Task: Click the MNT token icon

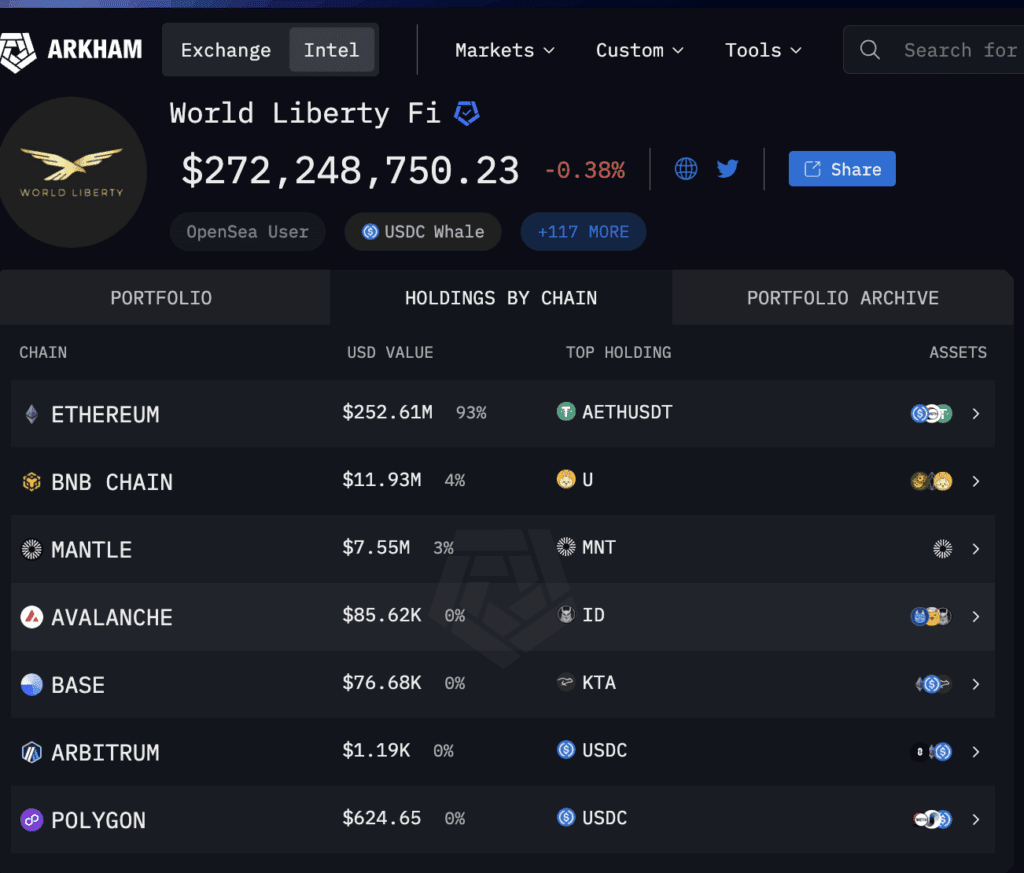Action: 566,547
